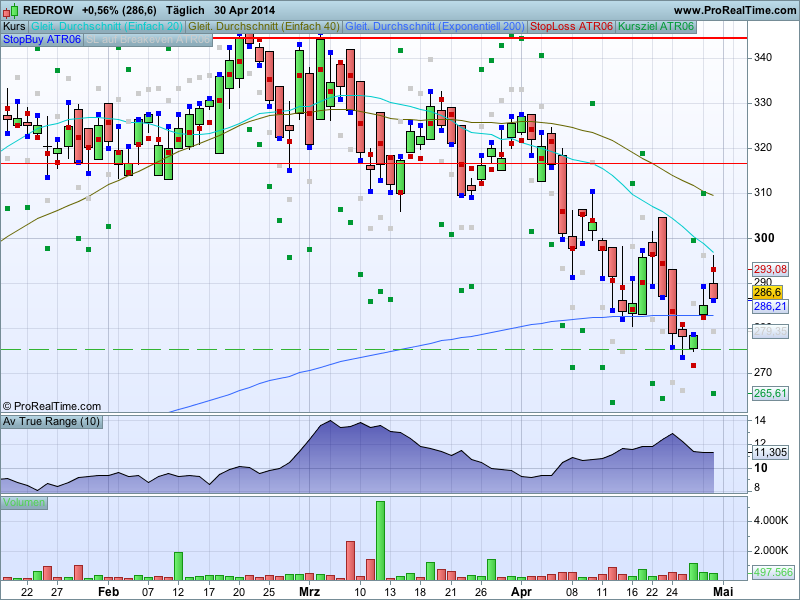Click the candlestick chart icon beside REDROW
Image resolution: width=800 pixels, height=600 pixels.
point(11,9)
